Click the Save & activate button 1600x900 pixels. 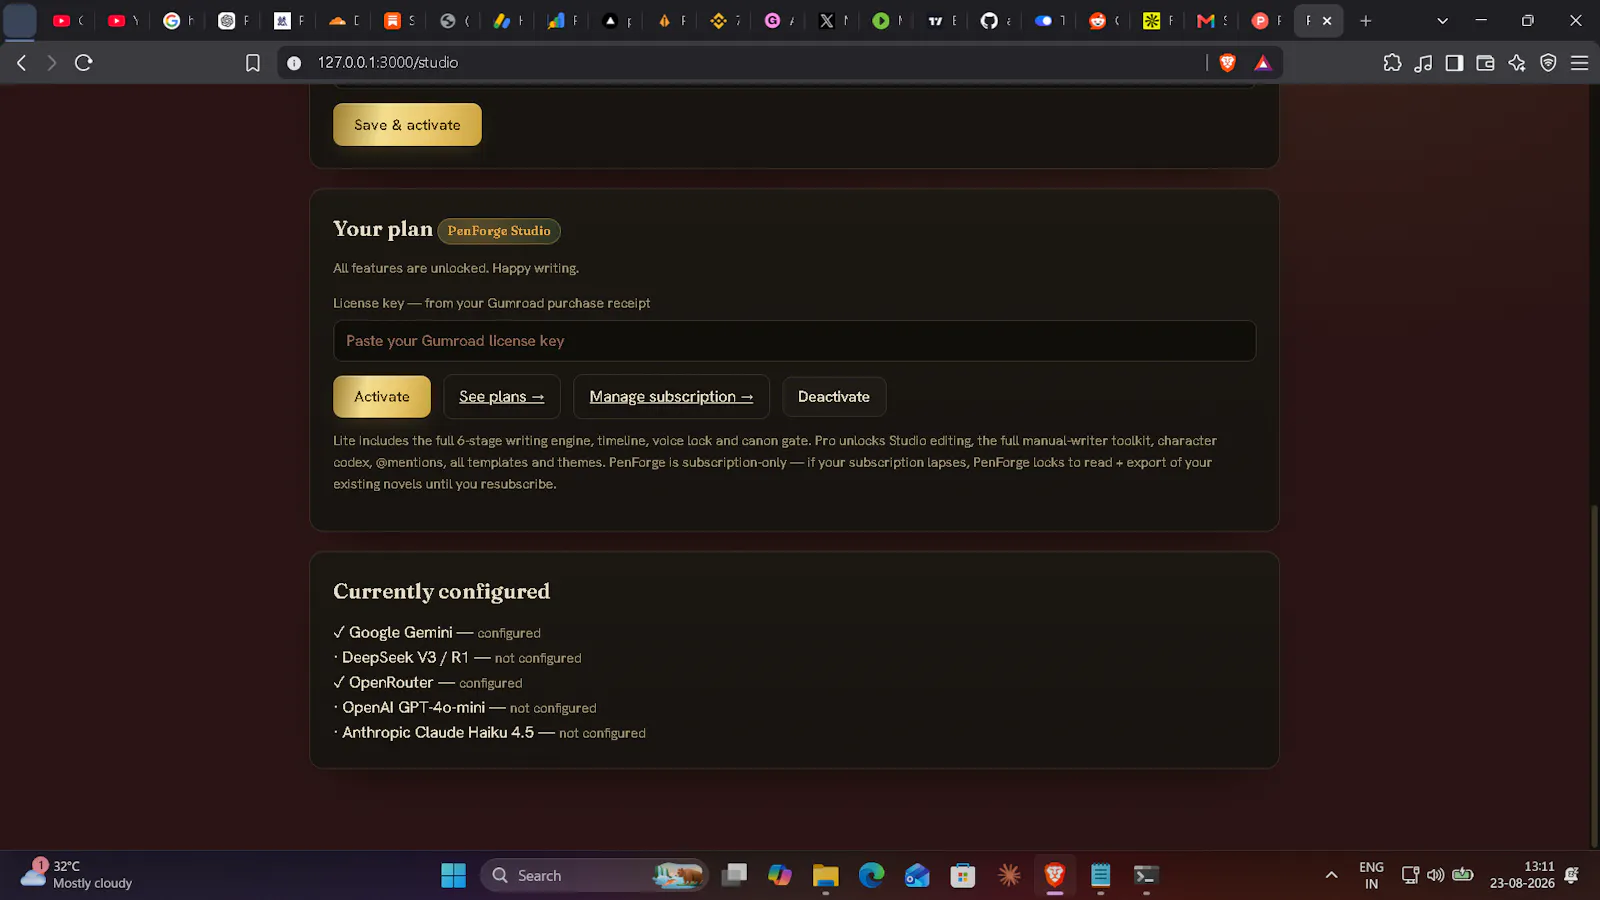point(407,125)
